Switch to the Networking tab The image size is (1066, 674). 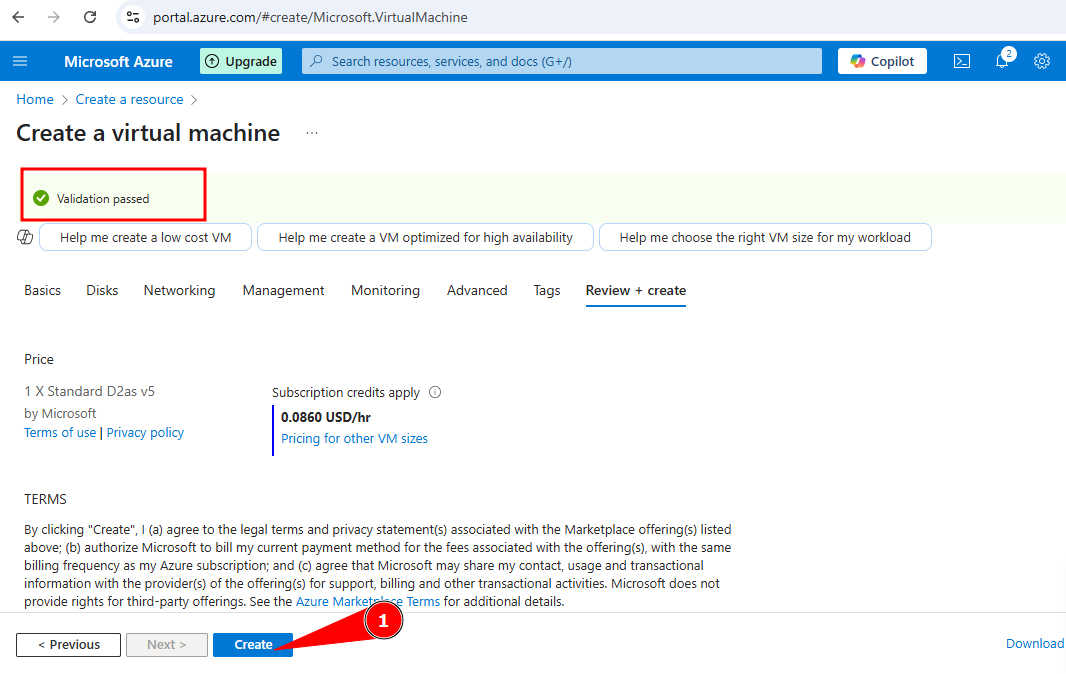[179, 290]
